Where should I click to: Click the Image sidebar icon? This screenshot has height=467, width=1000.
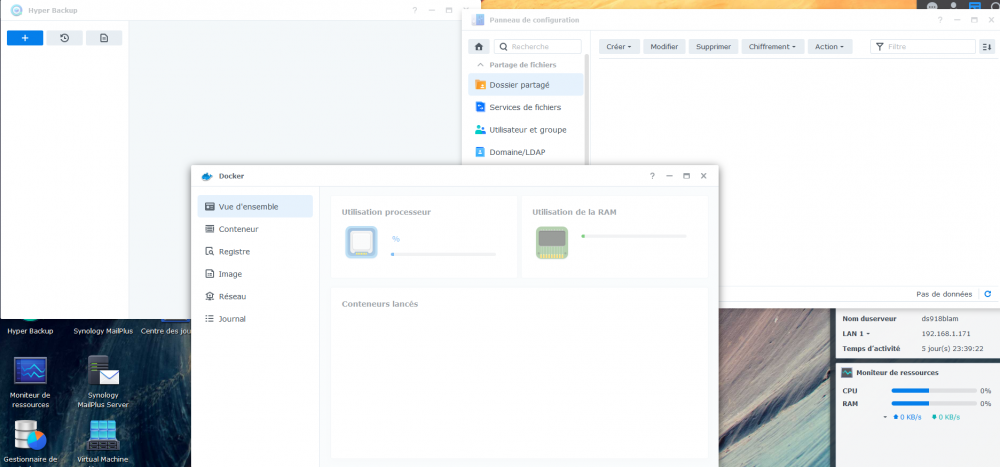click(209, 274)
